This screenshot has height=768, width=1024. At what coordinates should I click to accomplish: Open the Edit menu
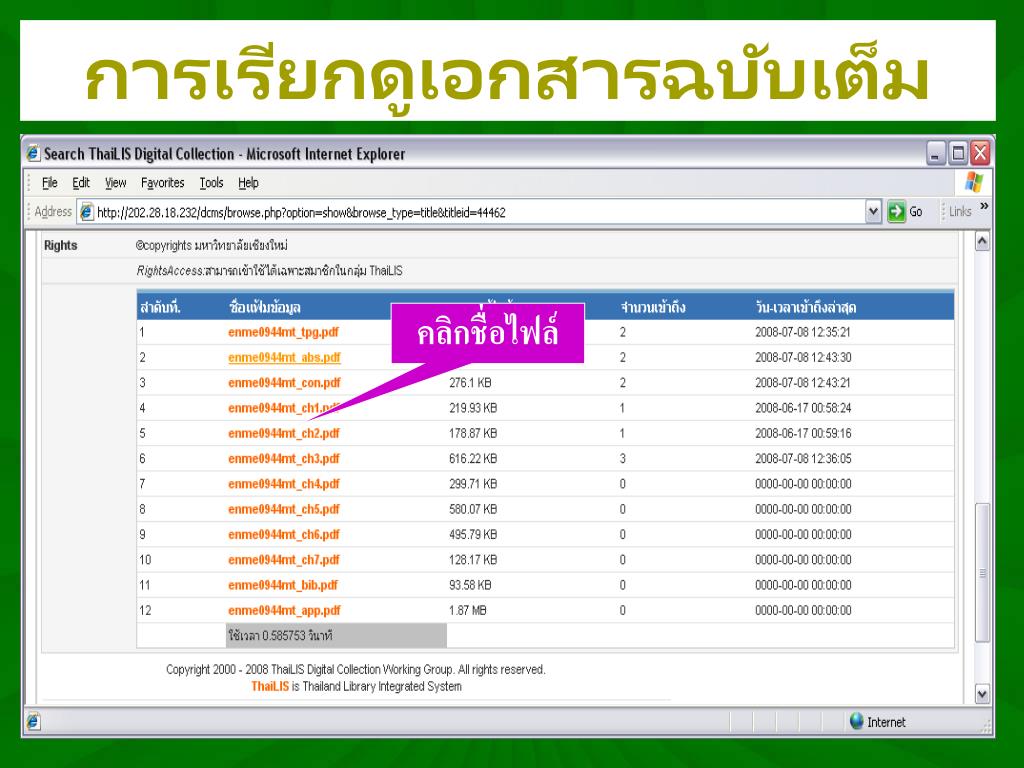tap(81, 183)
